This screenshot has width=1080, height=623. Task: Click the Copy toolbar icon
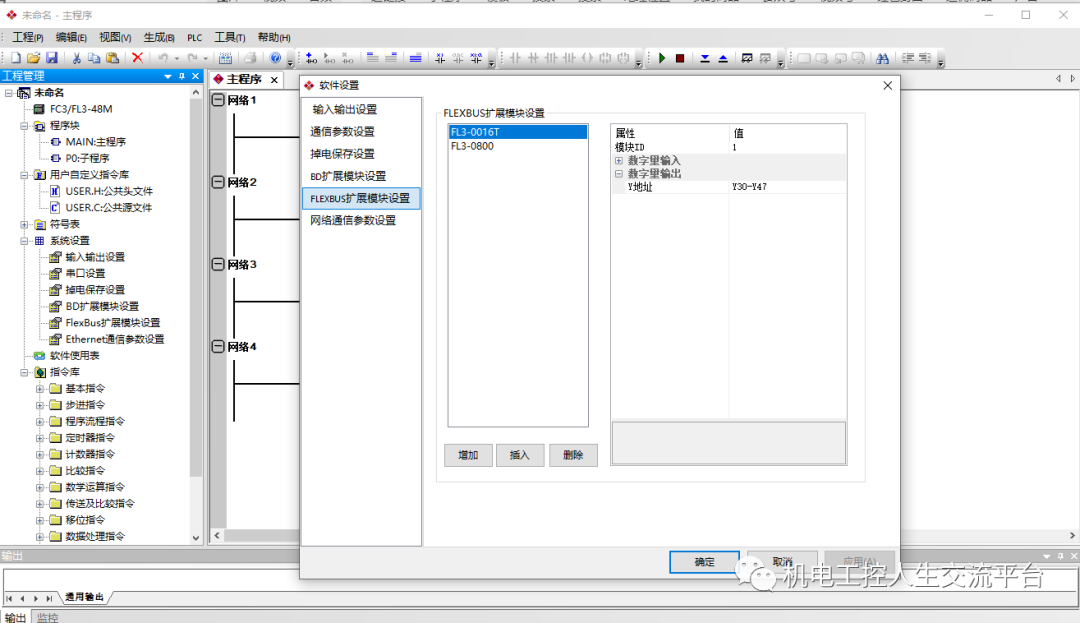click(x=94, y=59)
